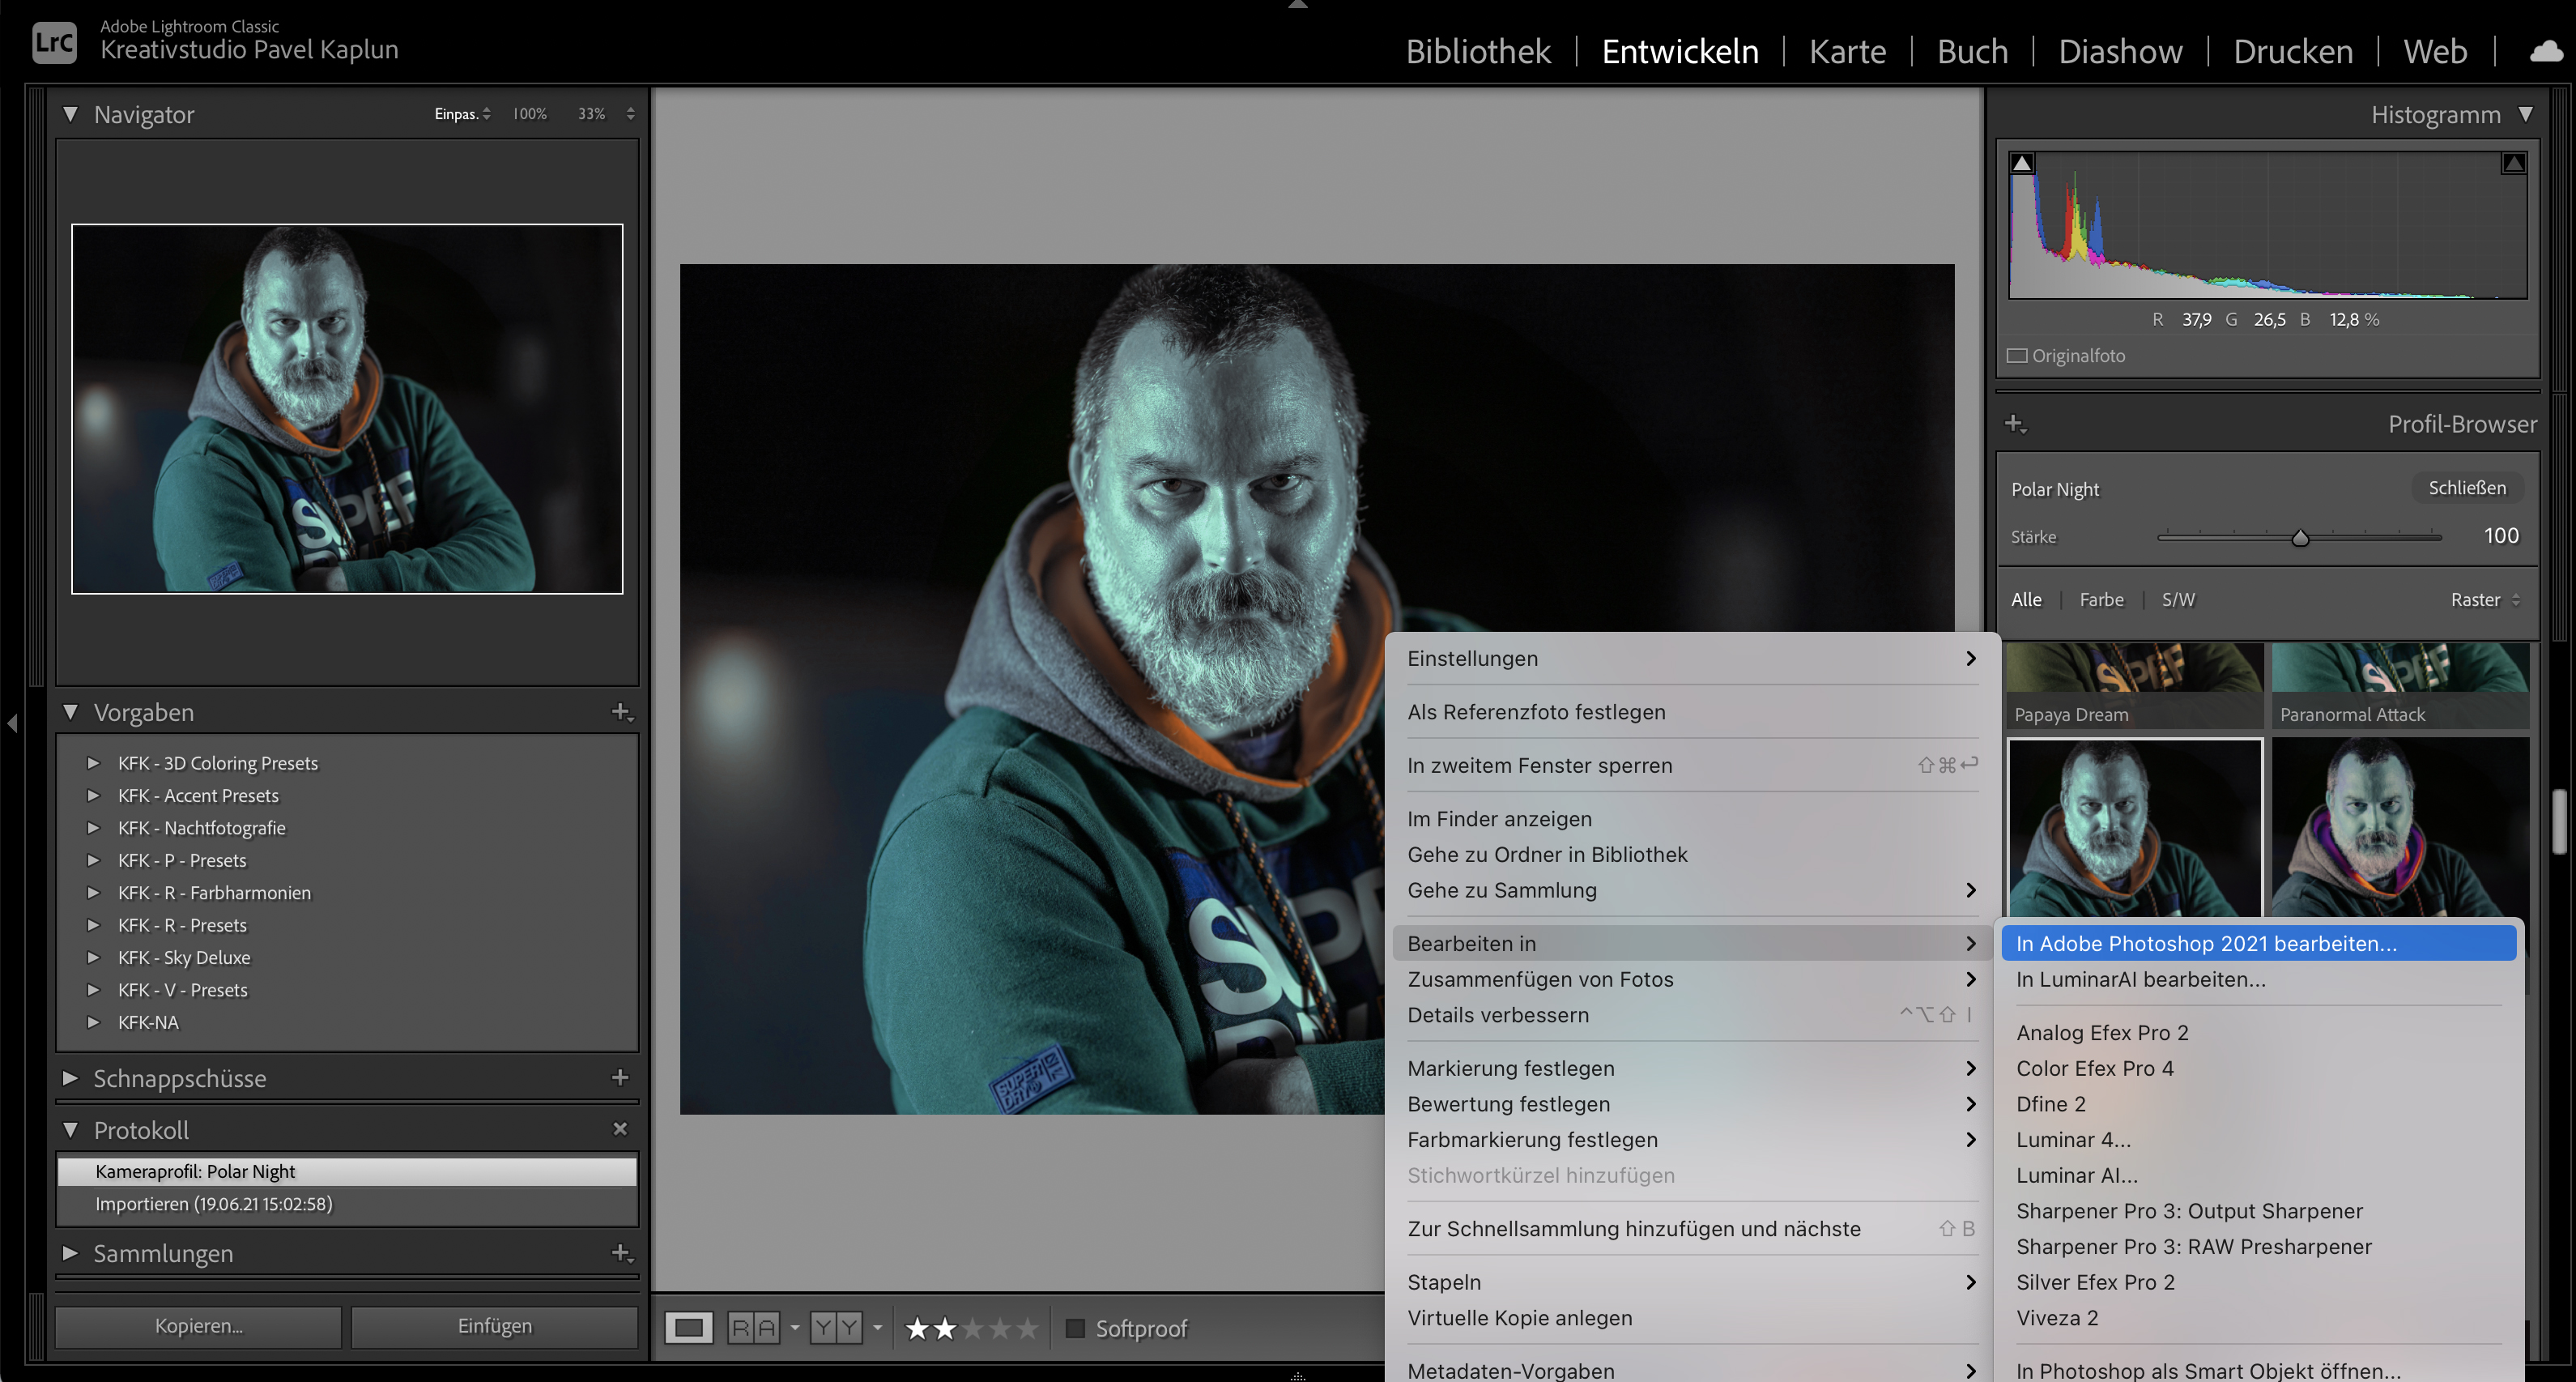The width and height of the screenshot is (2576, 1382).
Task: Open the Raster view dropdown
Action: 2485,600
